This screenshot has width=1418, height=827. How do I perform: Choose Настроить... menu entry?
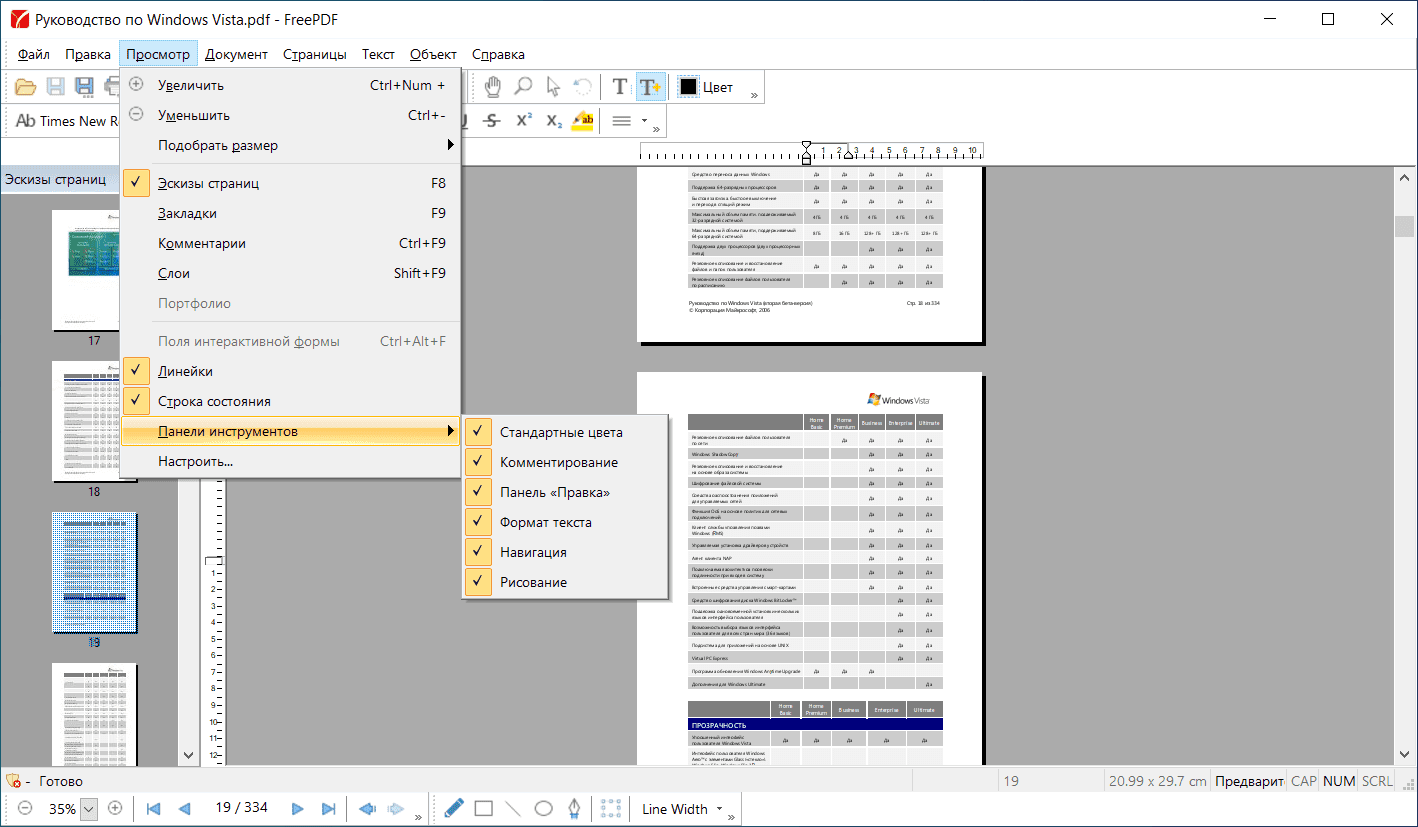(x=290, y=461)
